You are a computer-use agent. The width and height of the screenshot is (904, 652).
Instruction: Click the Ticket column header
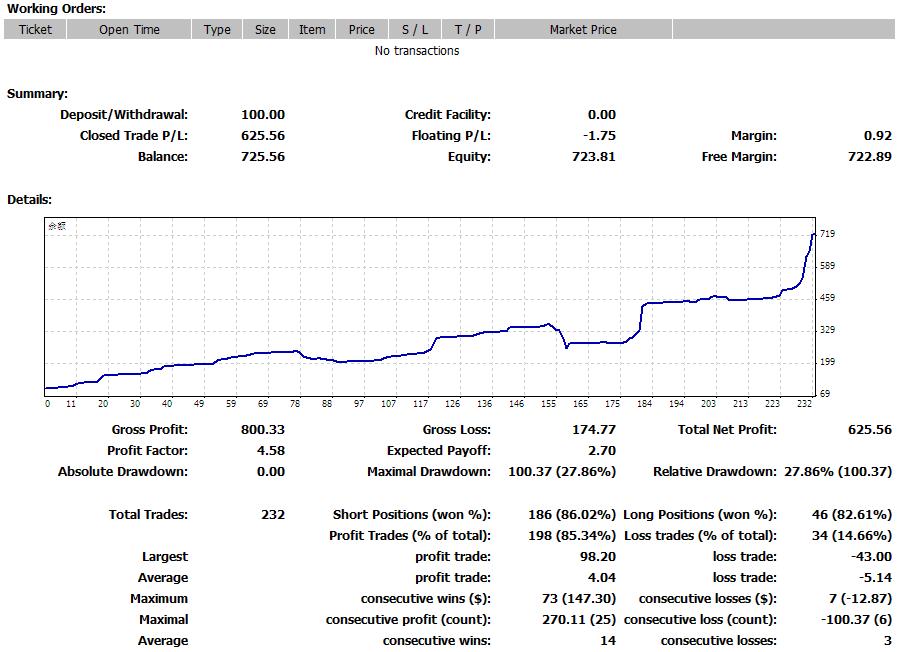pos(35,30)
